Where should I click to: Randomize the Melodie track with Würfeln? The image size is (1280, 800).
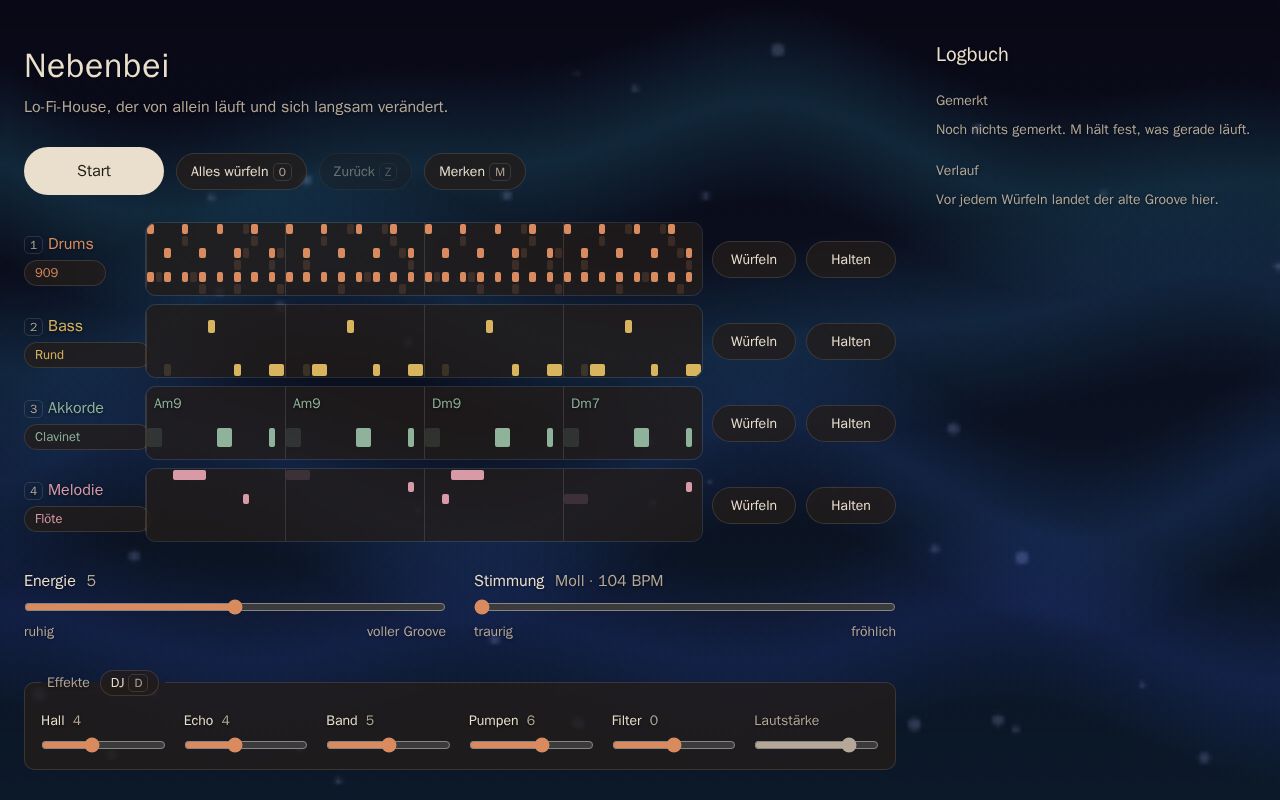(754, 505)
